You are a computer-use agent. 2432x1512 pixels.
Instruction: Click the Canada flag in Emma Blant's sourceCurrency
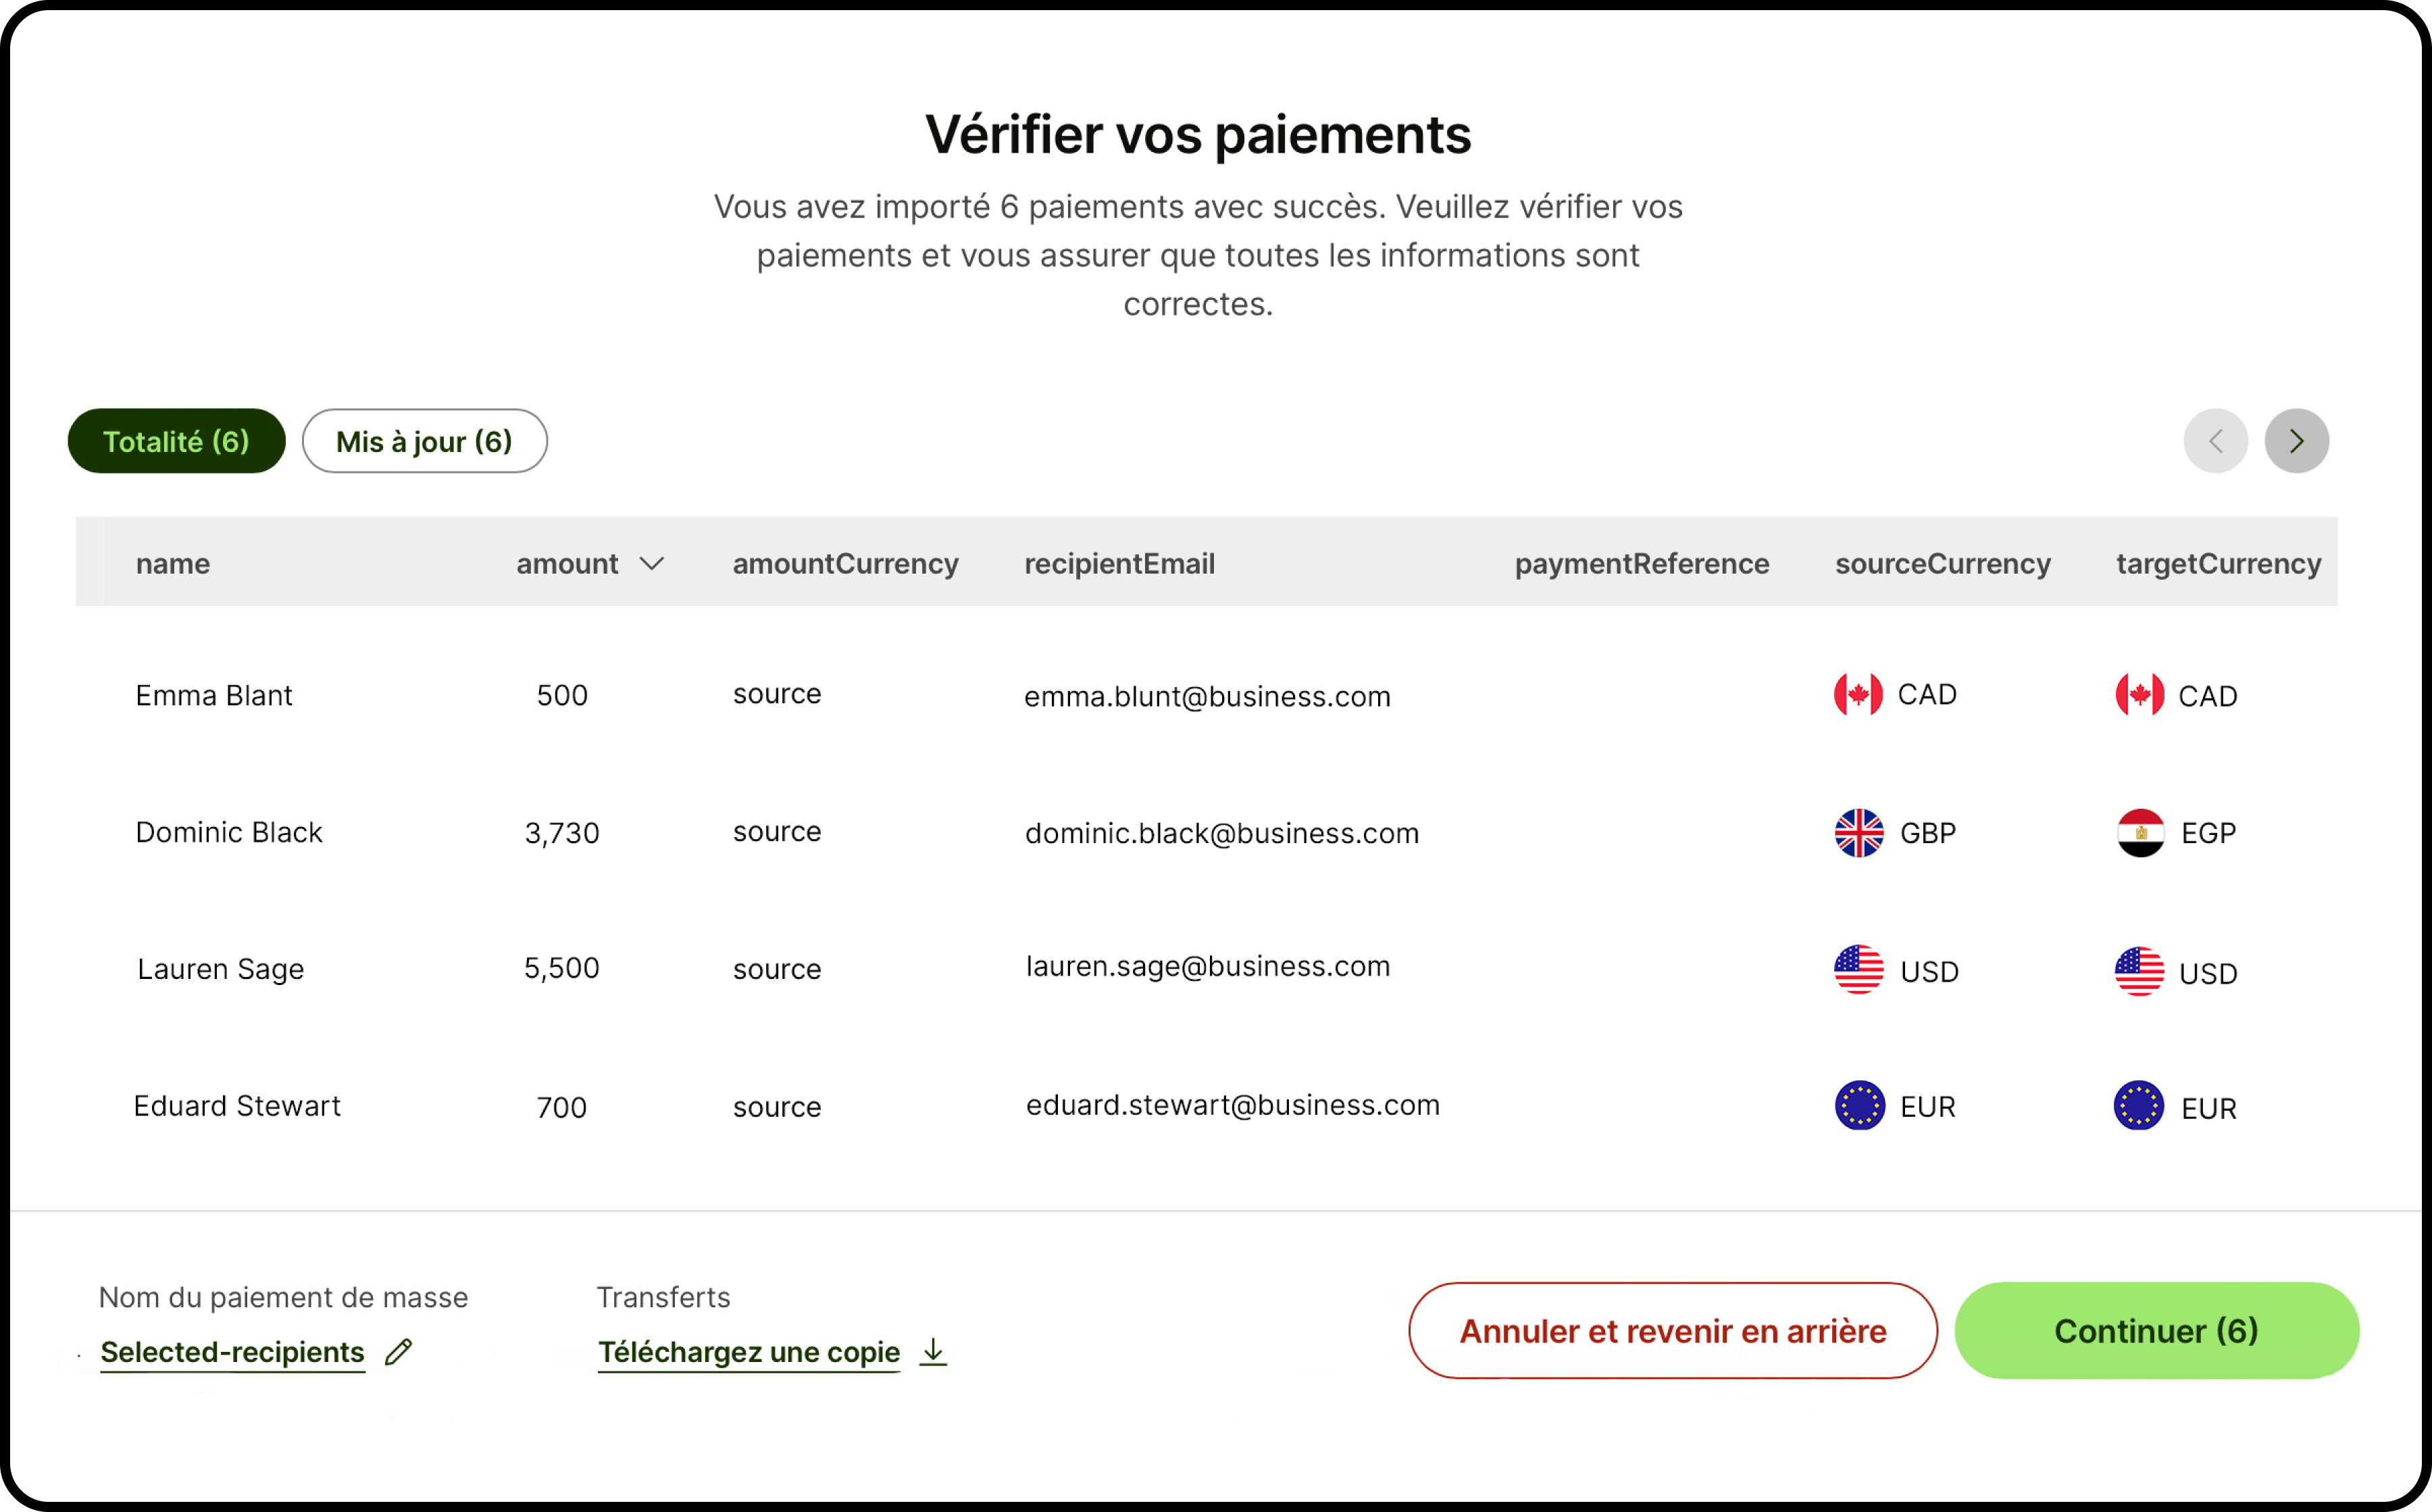[x=1858, y=694]
